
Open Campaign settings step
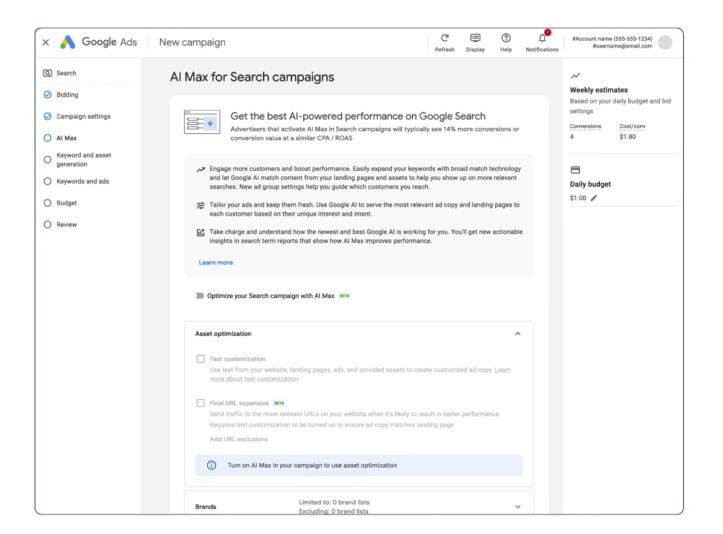tap(83, 116)
